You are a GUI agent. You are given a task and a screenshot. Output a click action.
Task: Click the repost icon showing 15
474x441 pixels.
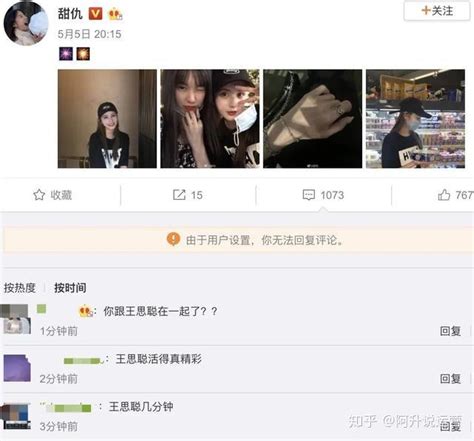tap(179, 195)
